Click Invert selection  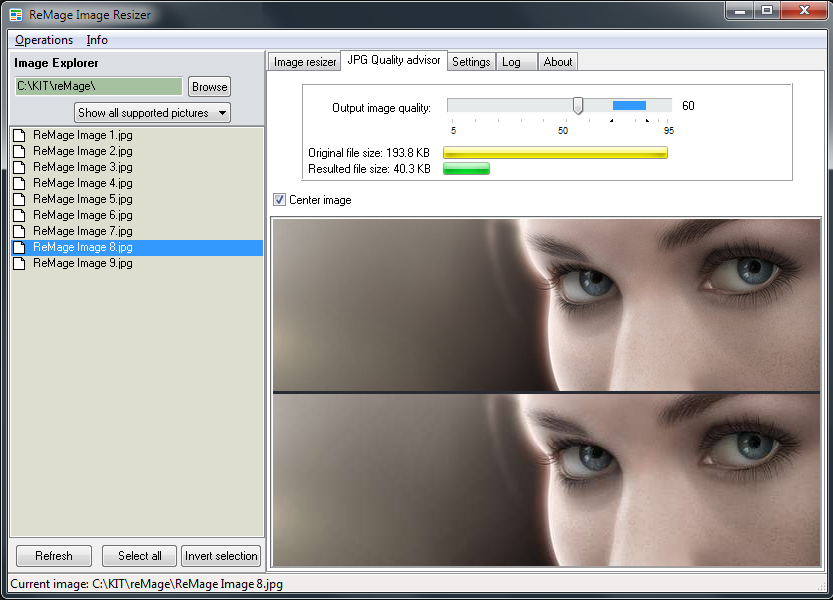pyautogui.click(x=221, y=556)
